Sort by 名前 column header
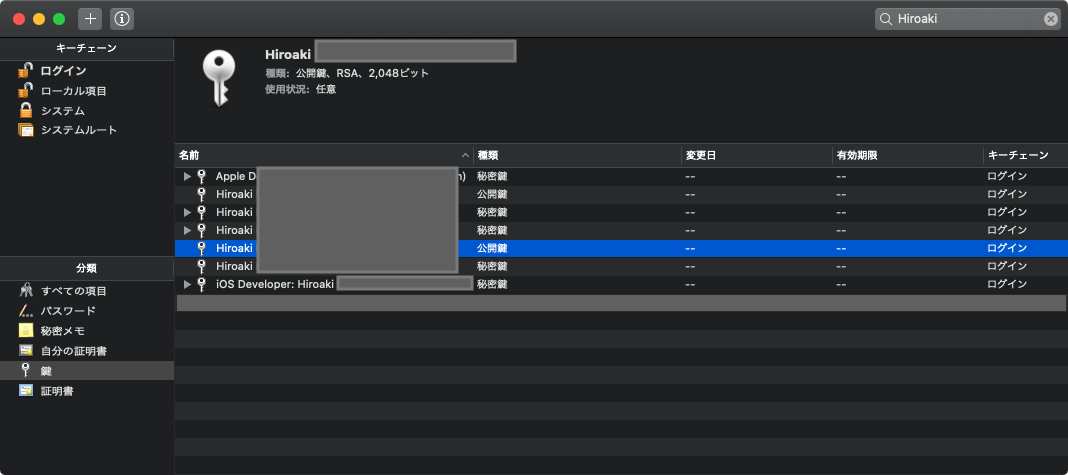The width and height of the screenshot is (1068, 475). click(320, 155)
